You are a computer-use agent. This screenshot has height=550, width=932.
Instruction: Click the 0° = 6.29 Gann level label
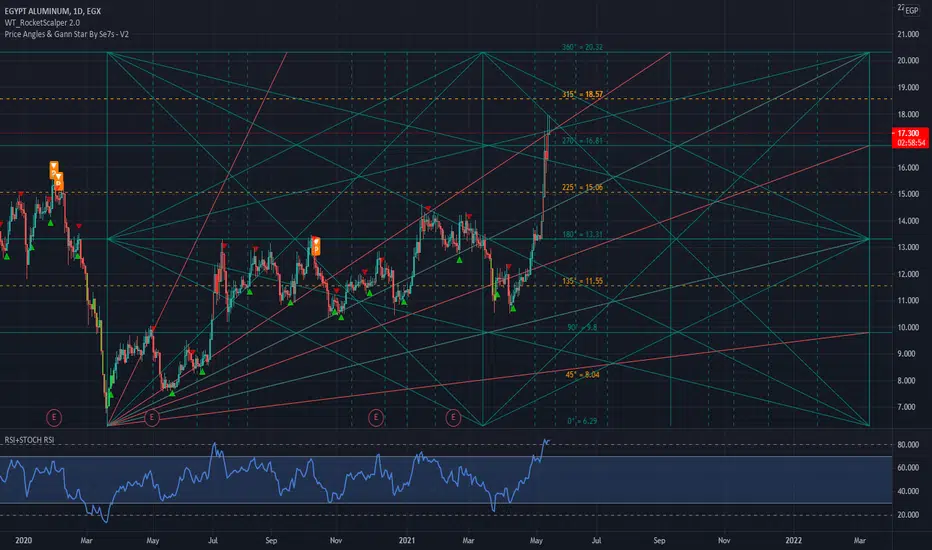[x=582, y=421]
